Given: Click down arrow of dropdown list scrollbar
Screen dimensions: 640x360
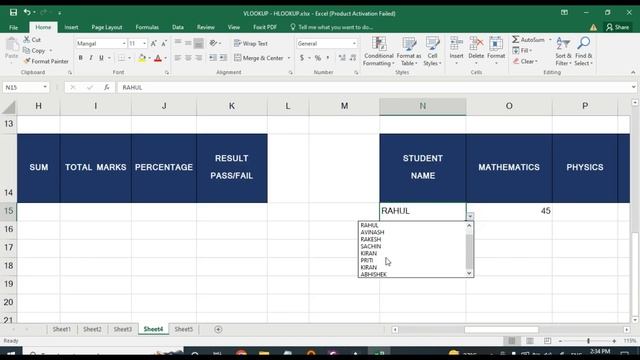Looking at the screenshot, I should pyautogui.click(x=469, y=273).
